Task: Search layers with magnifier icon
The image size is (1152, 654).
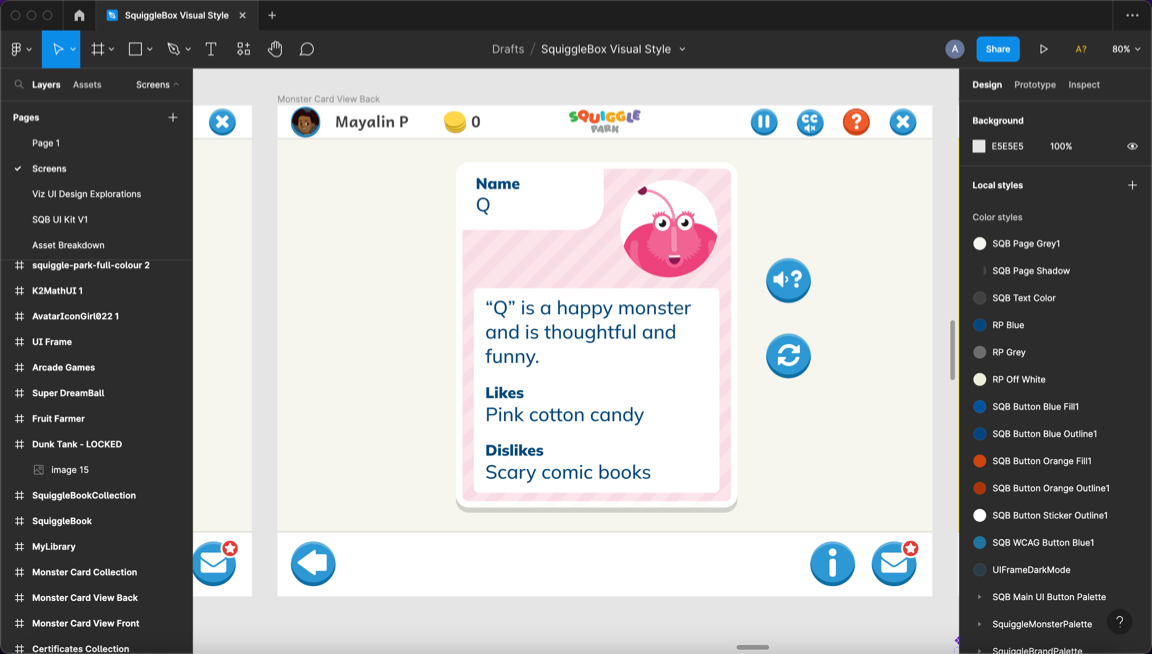Action: tap(19, 85)
